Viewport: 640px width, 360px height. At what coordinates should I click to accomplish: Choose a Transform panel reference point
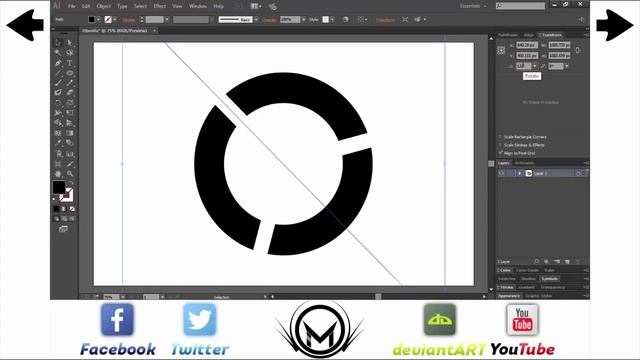[x=501, y=50]
